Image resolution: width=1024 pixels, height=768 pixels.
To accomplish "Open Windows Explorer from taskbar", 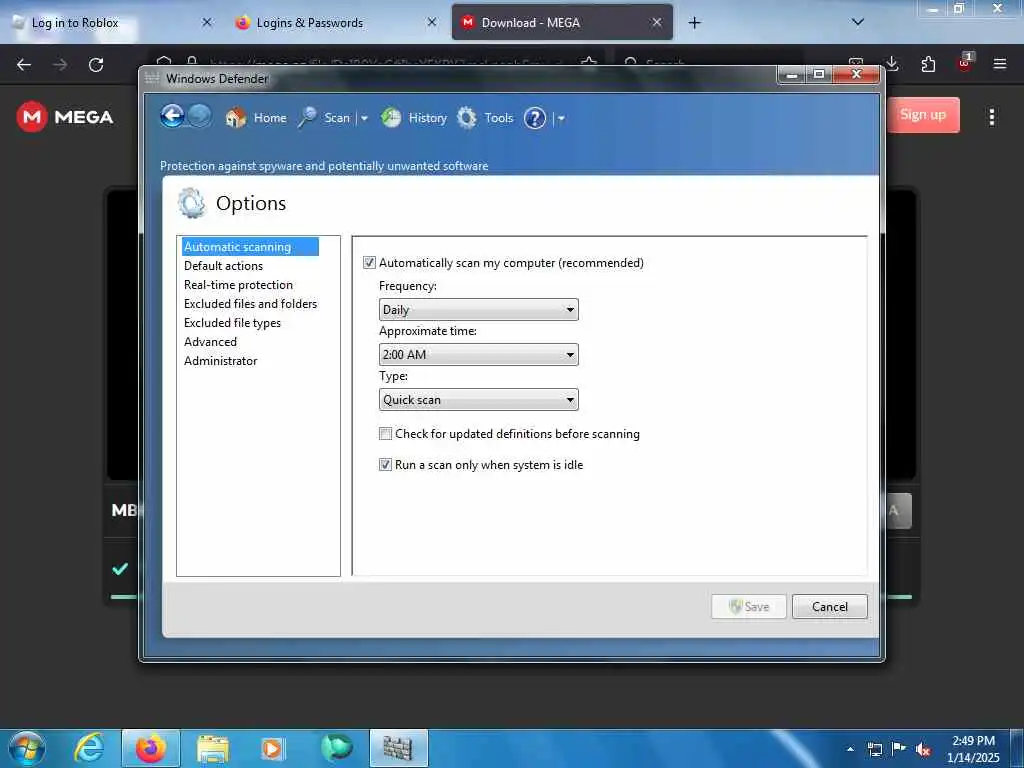I will (x=213, y=748).
